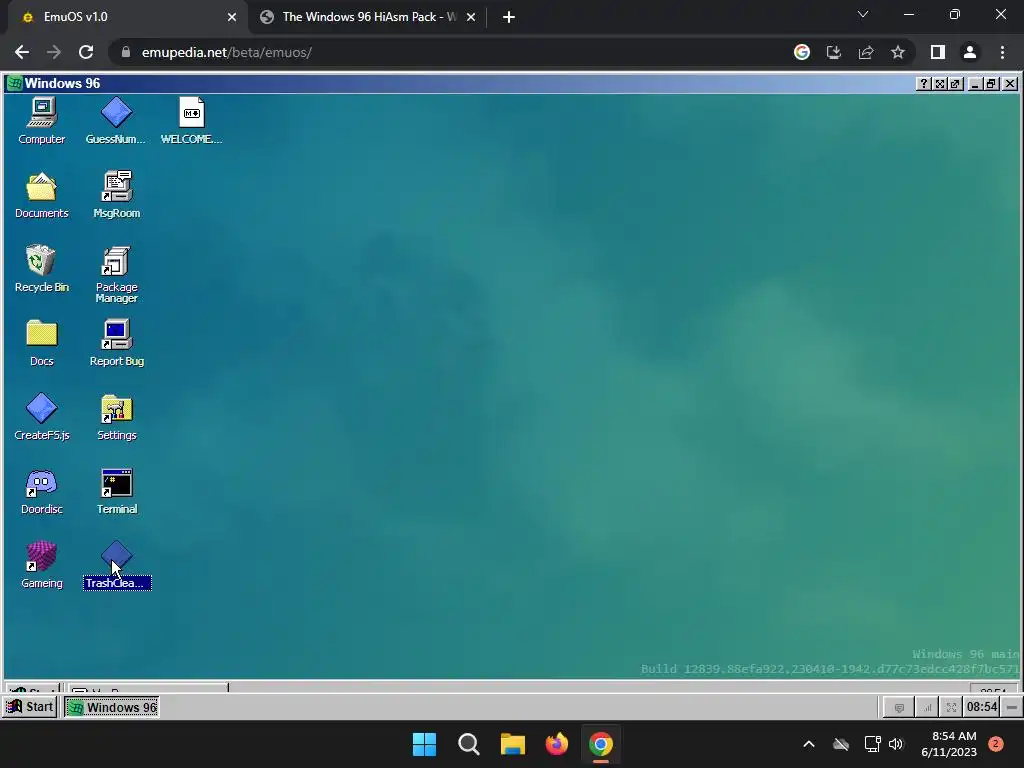The image size is (1024, 768).
Task: Click the install app icon in address bar
Action: click(834, 52)
